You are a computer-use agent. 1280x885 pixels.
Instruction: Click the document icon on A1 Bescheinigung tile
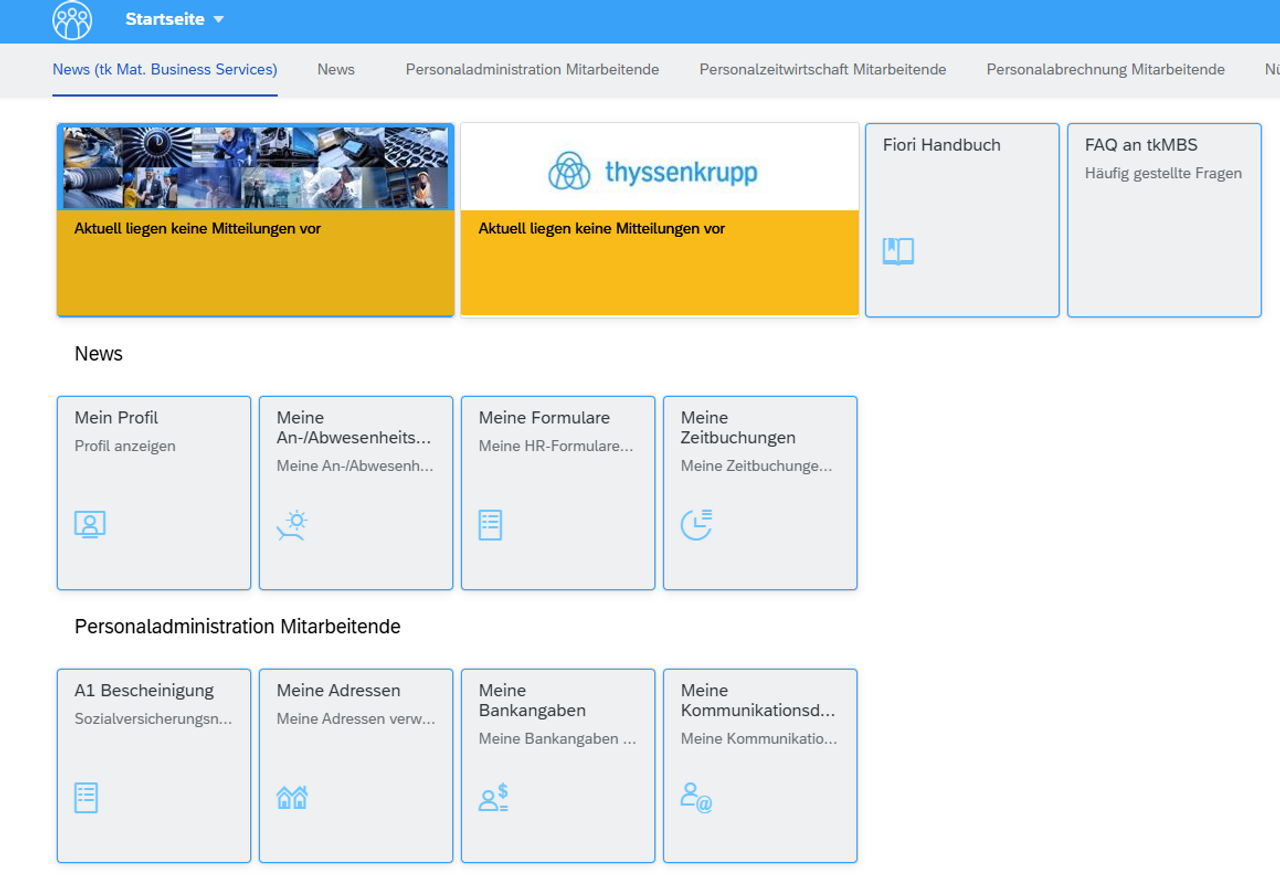87,798
